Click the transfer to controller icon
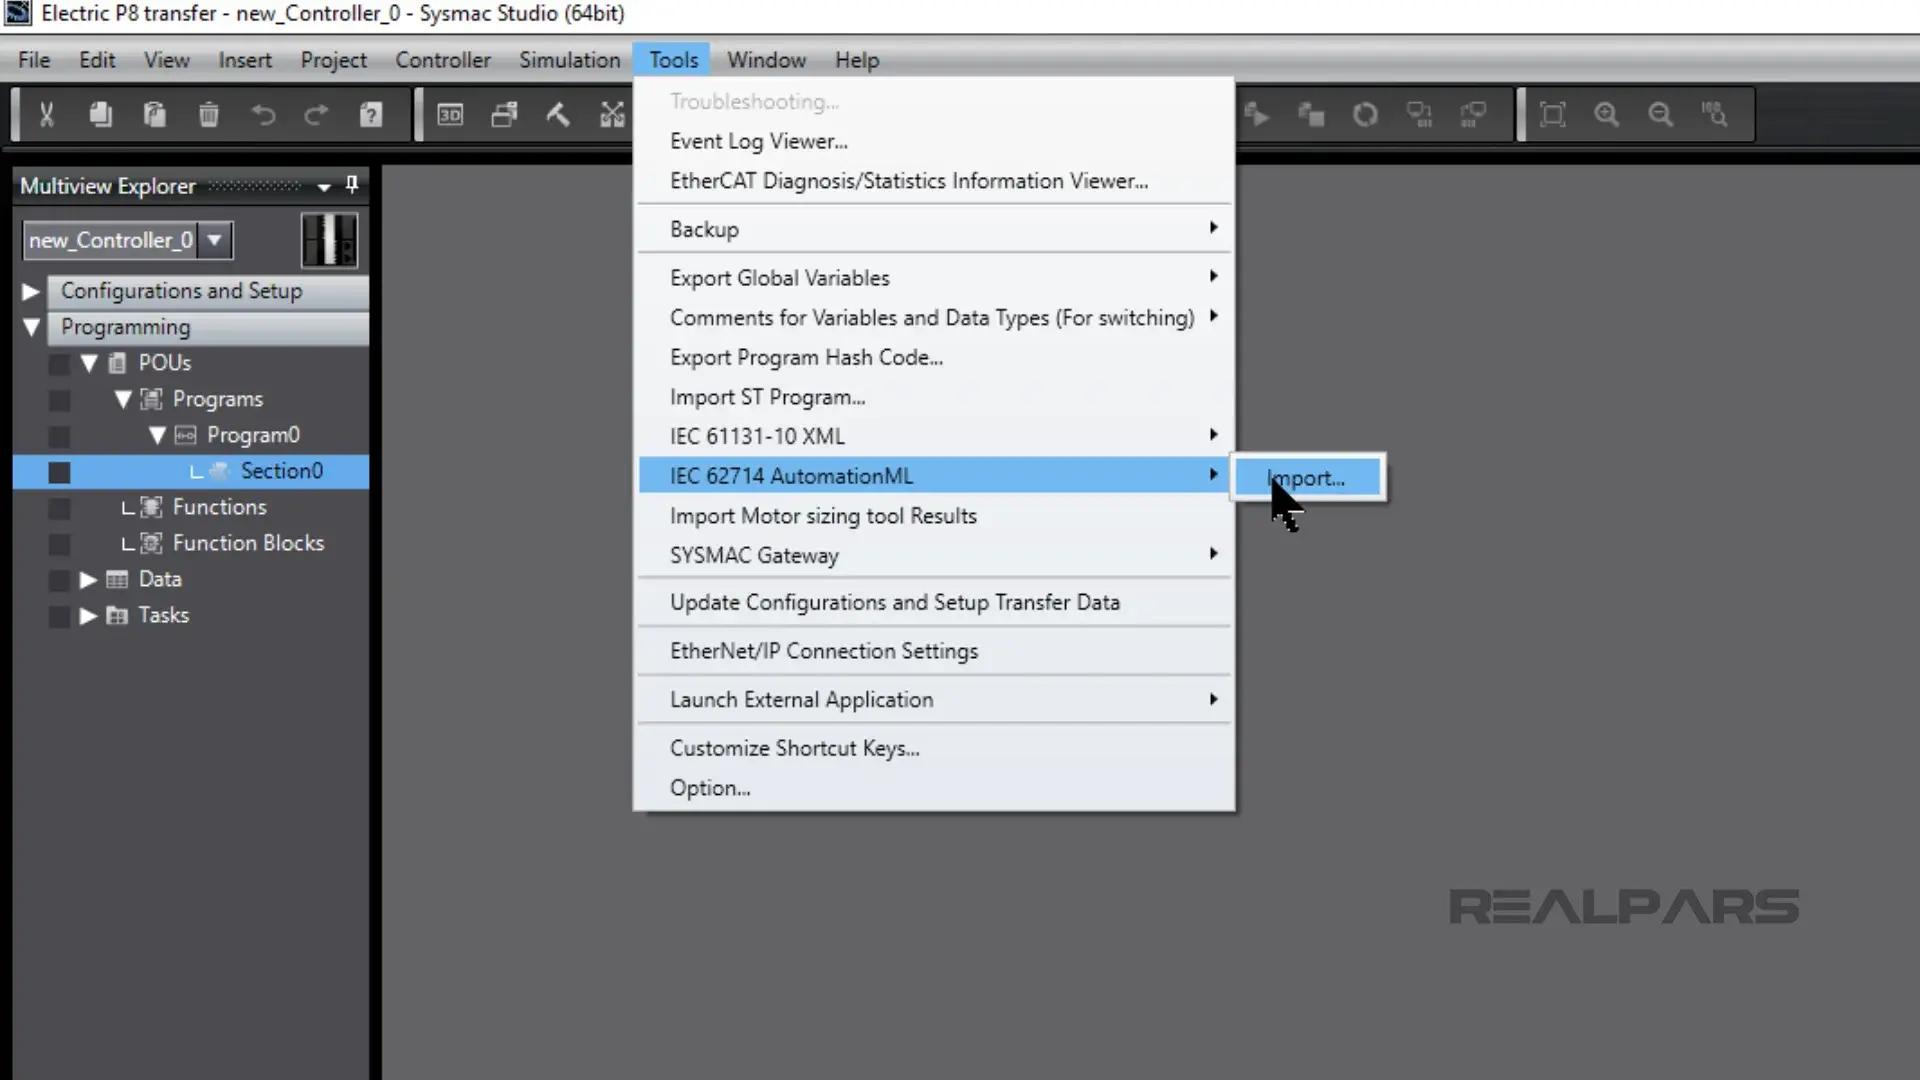1920x1080 pixels. (1419, 114)
